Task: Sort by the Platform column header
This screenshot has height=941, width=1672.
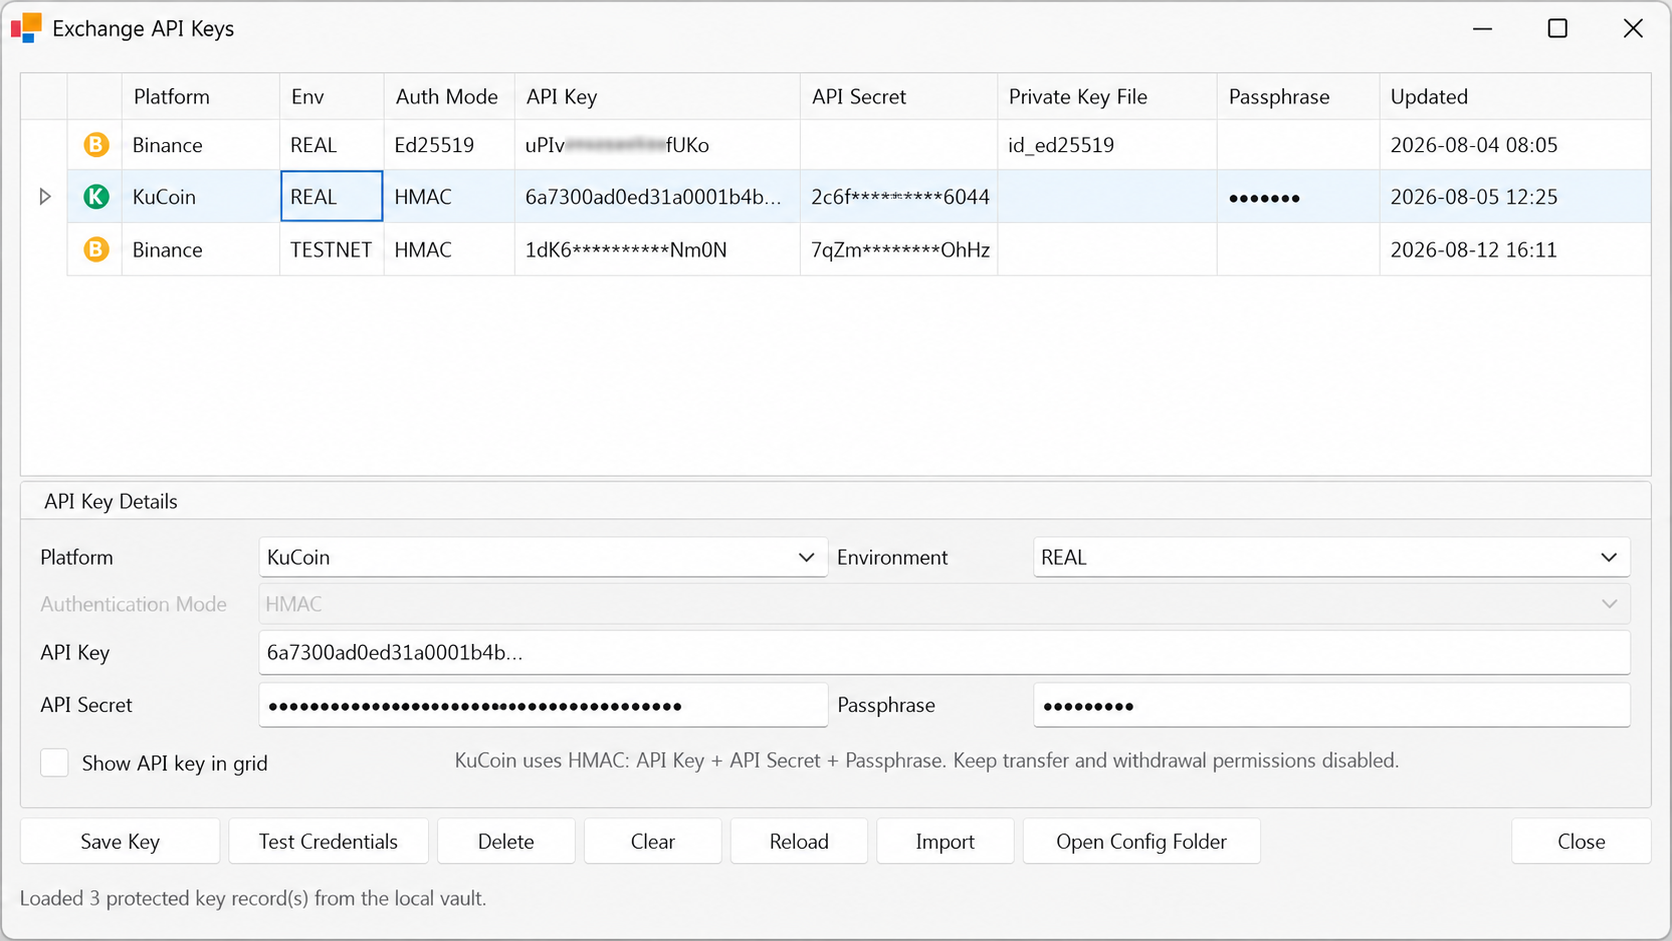Action: pyautogui.click(x=200, y=97)
